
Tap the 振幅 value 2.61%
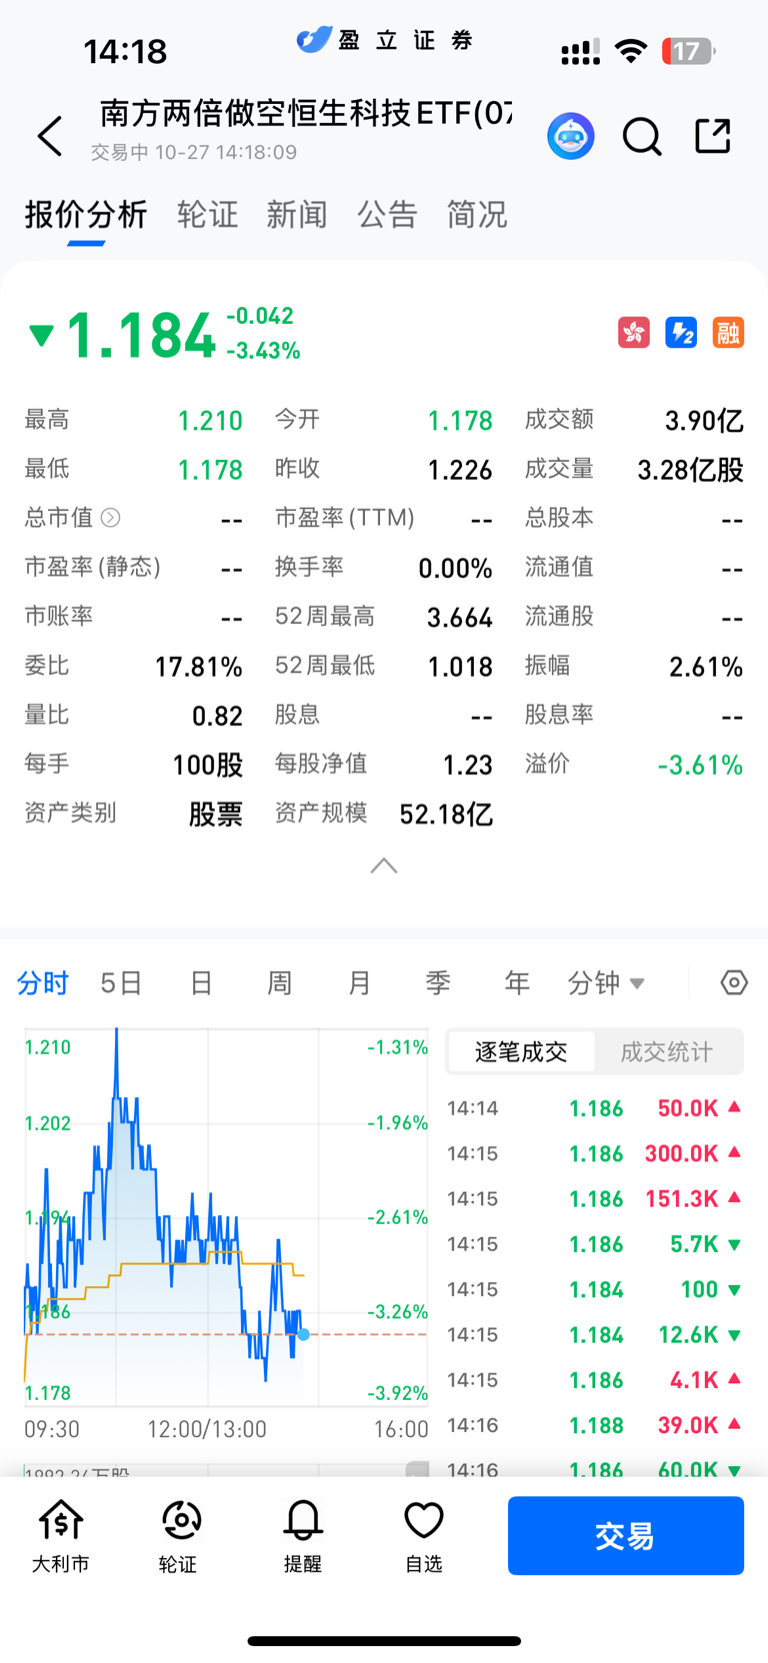tap(706, 666)
